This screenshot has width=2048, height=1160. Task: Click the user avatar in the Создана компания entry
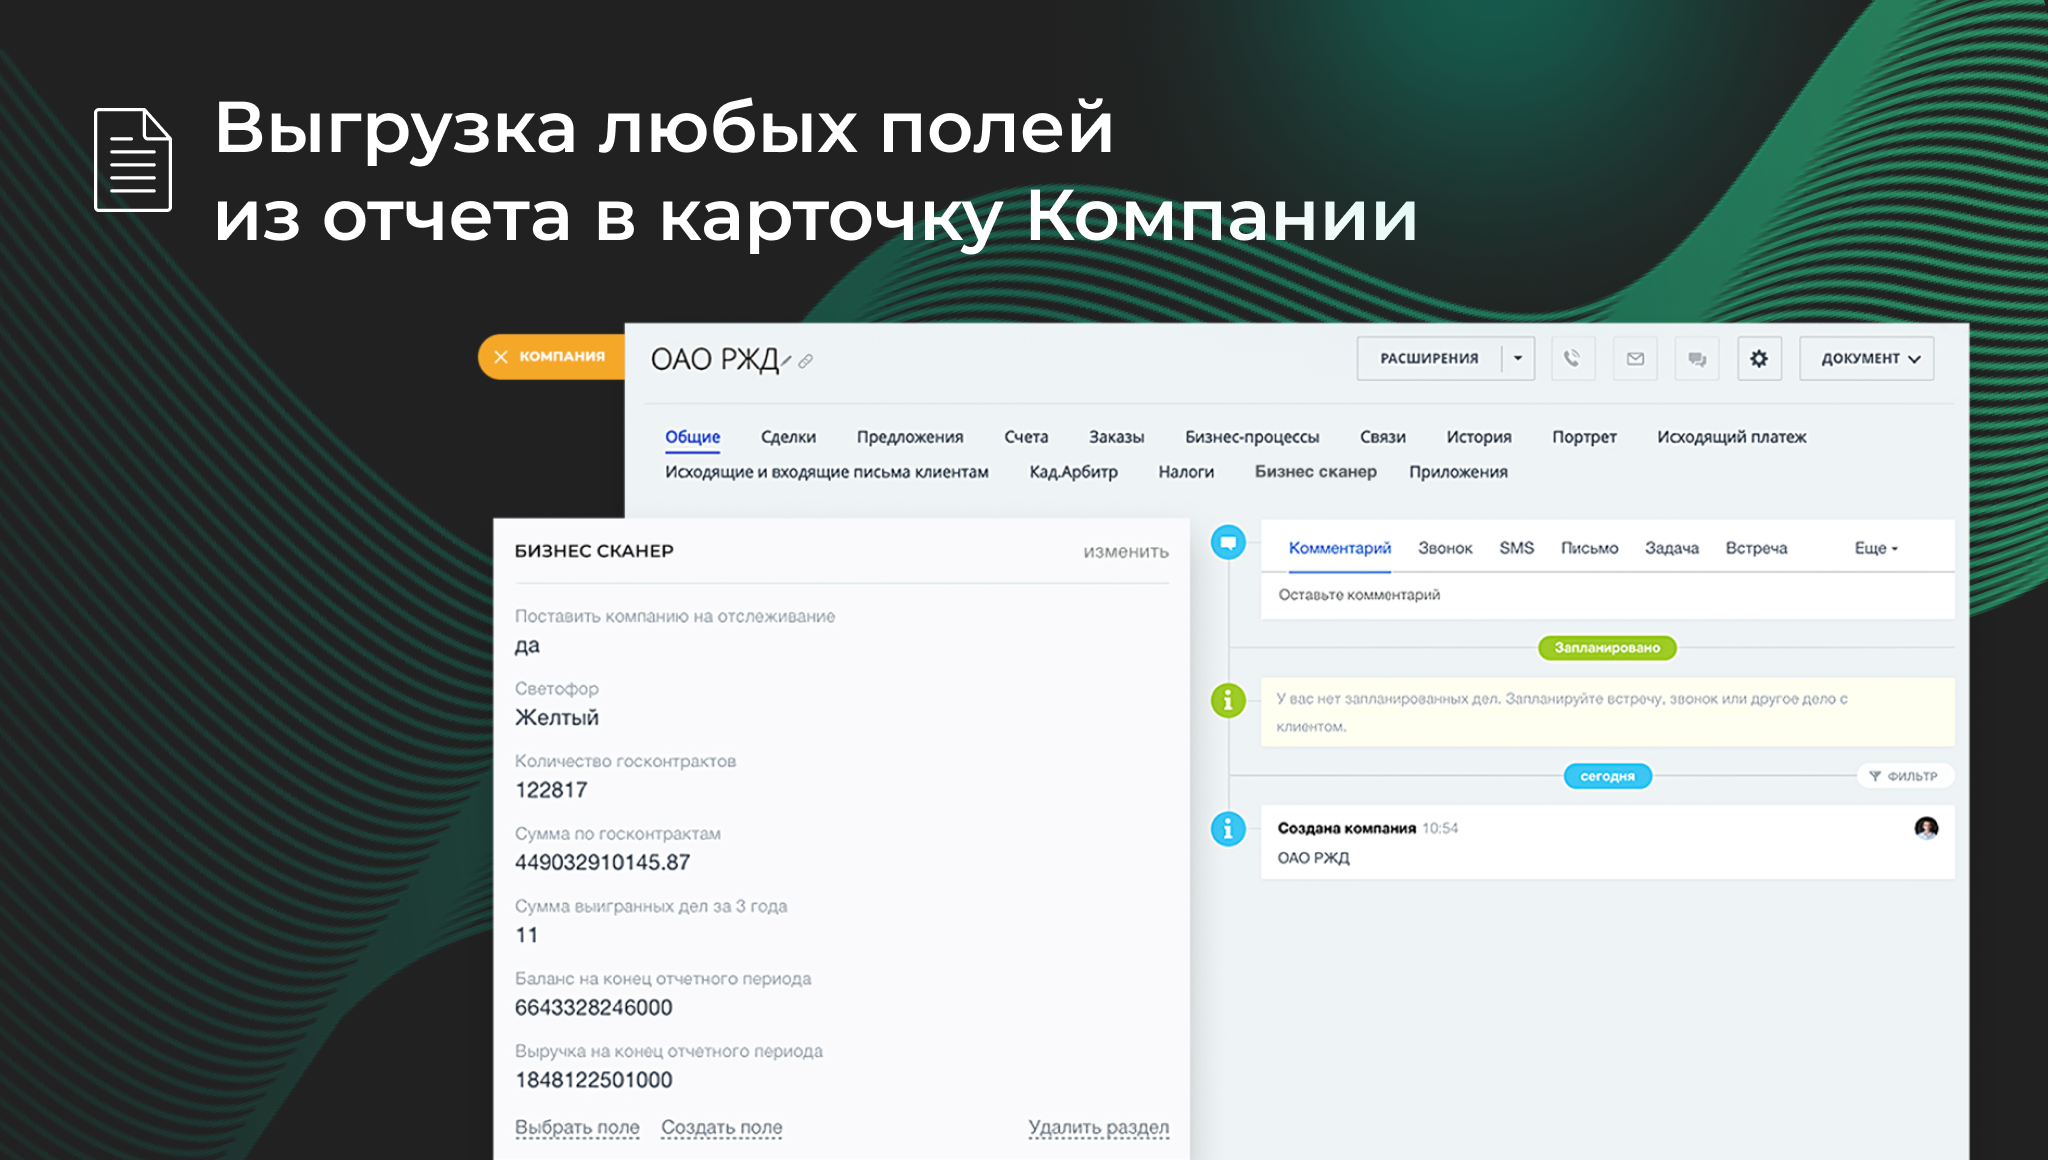[1926, 828]
